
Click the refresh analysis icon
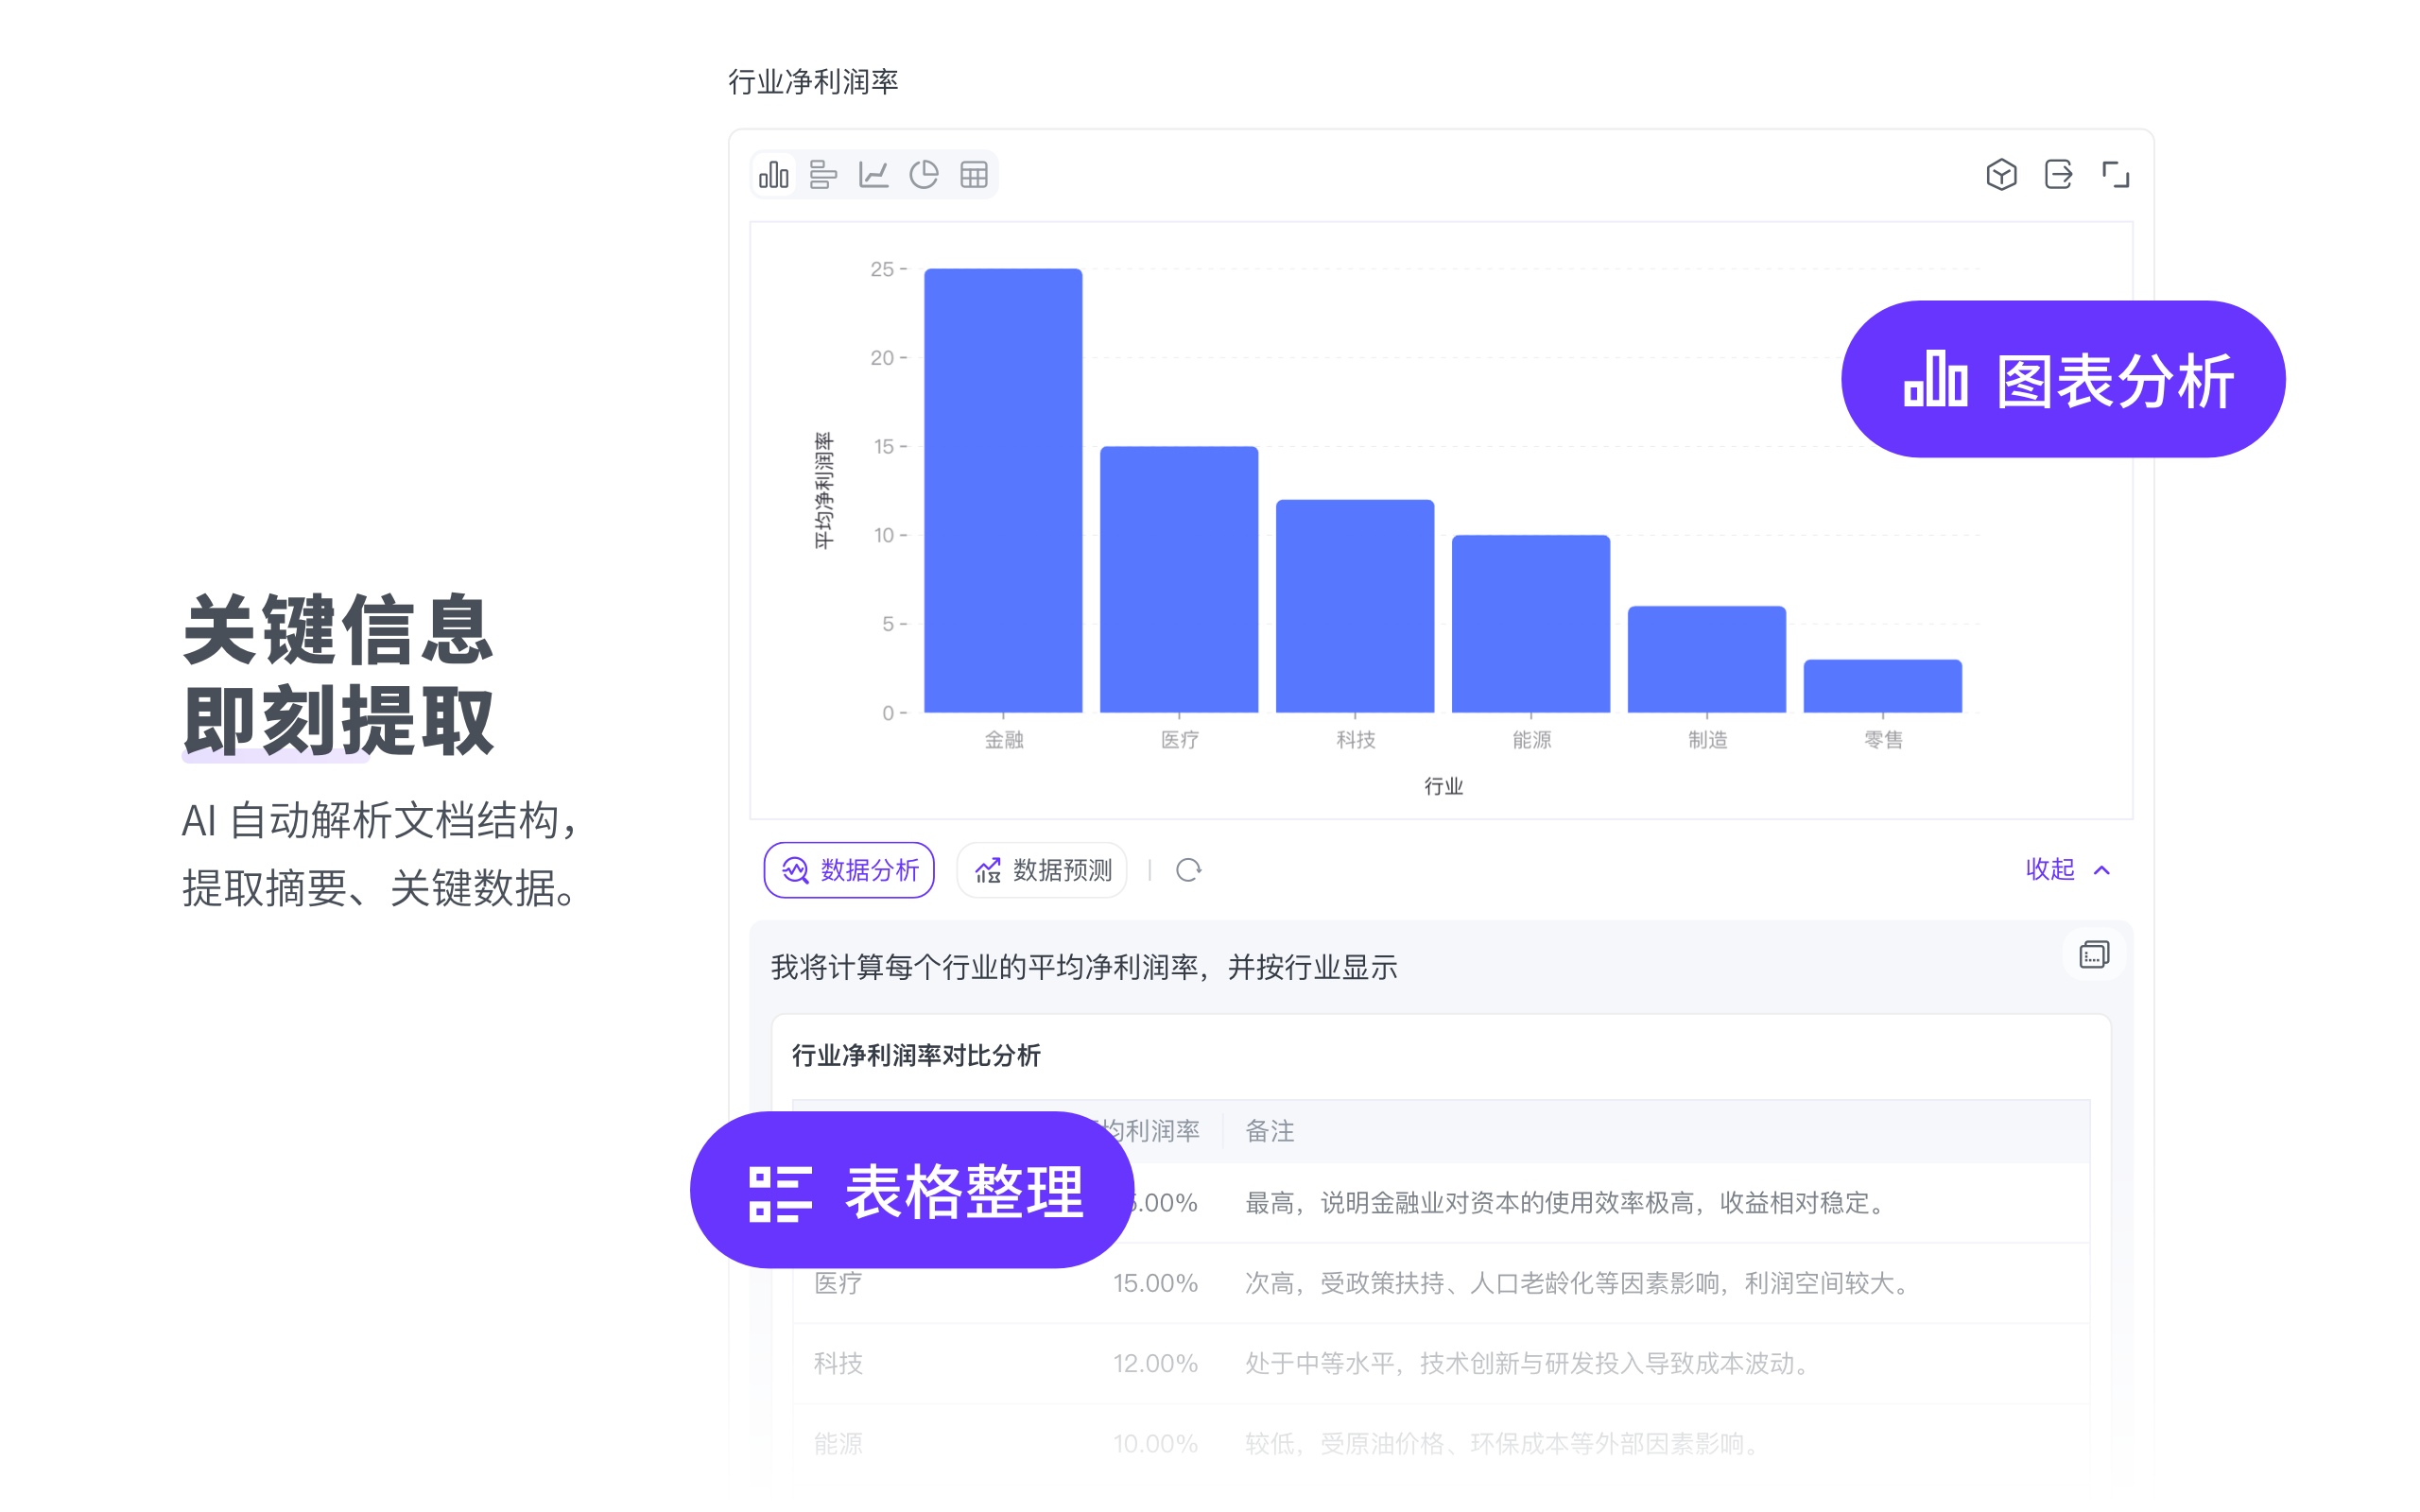click(1188, 870)
